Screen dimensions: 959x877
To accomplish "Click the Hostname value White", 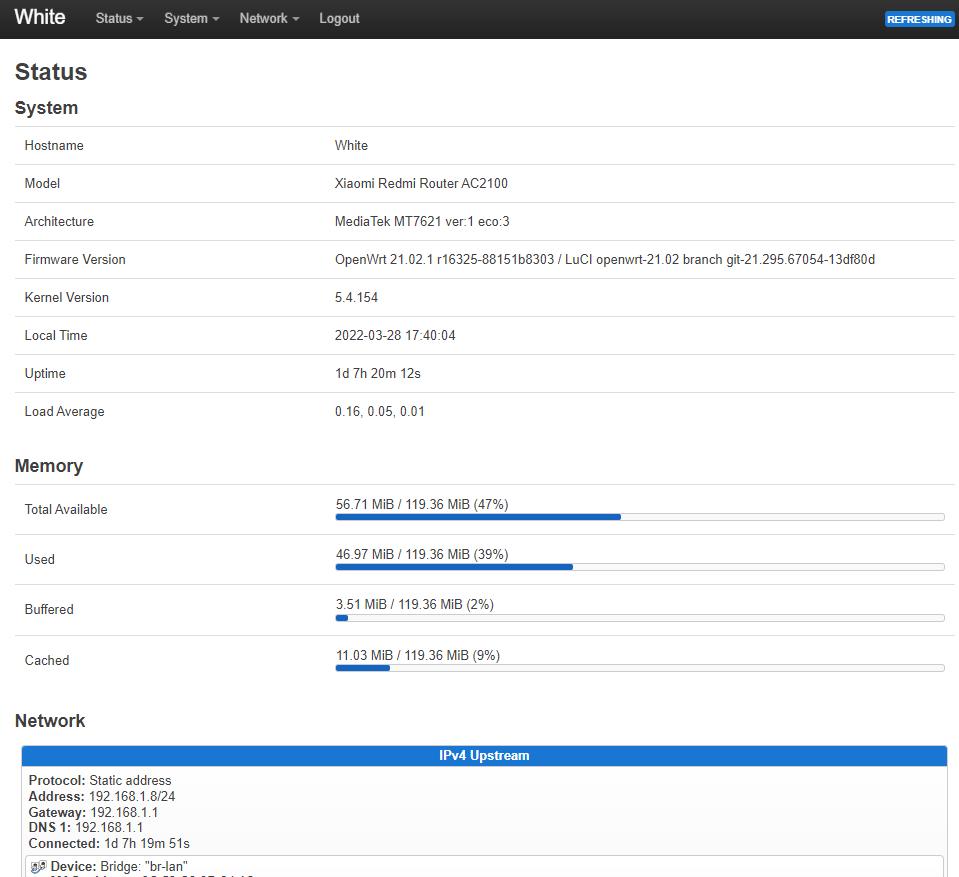I will pos(351,146).
